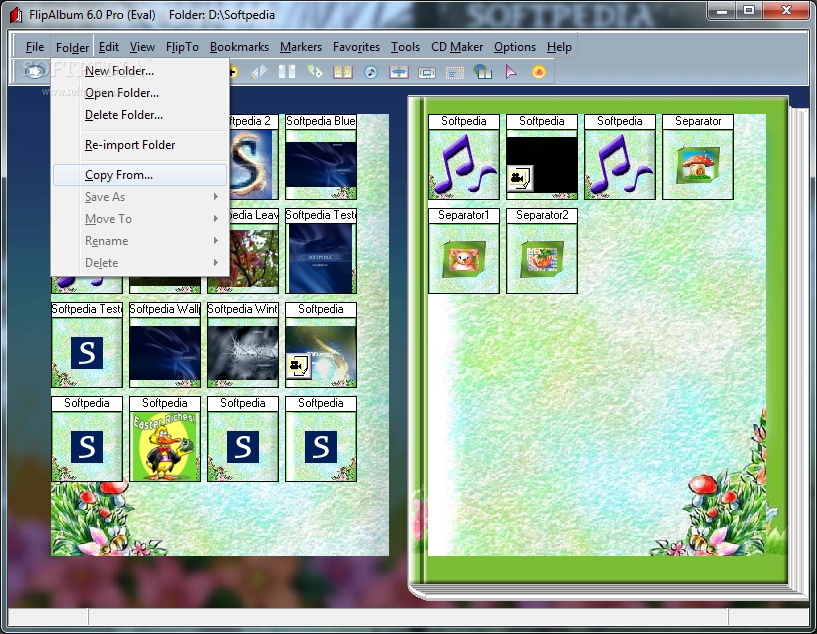
Task: Click the horizontal arrows fit-width icon
Action: coord(399,72)
